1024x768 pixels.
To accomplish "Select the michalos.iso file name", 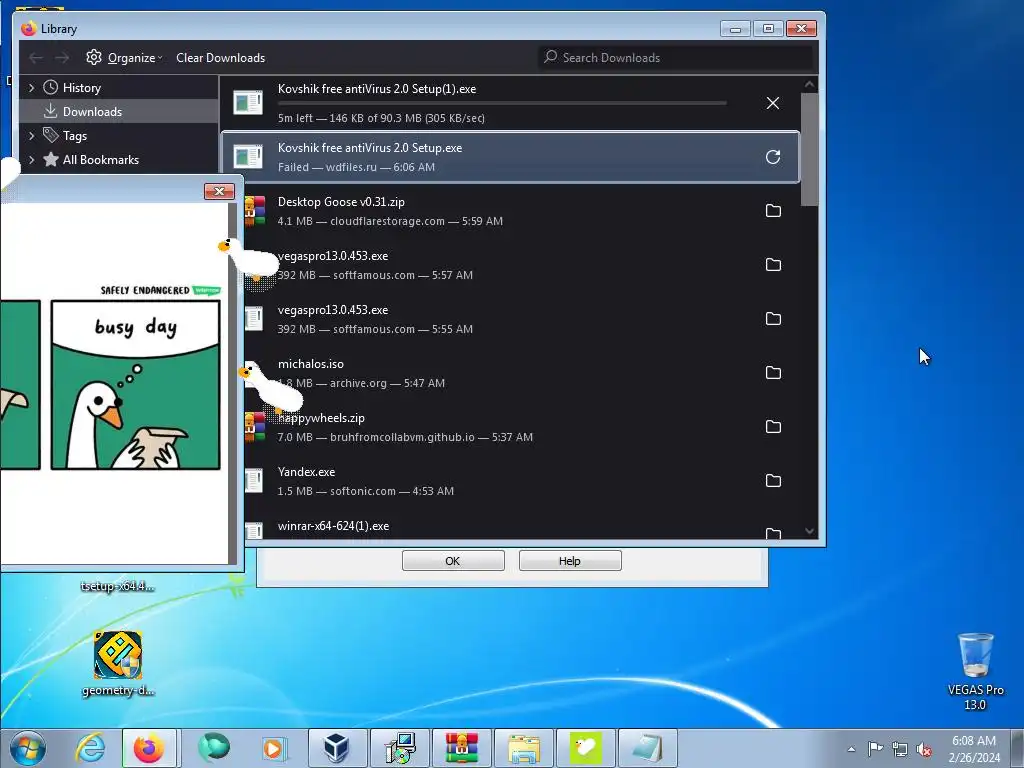I will tap(310, 364).
